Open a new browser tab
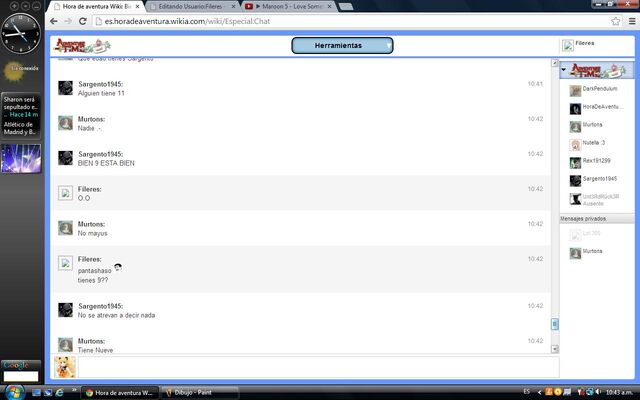The image size is (640, 400). click(345, 7)
